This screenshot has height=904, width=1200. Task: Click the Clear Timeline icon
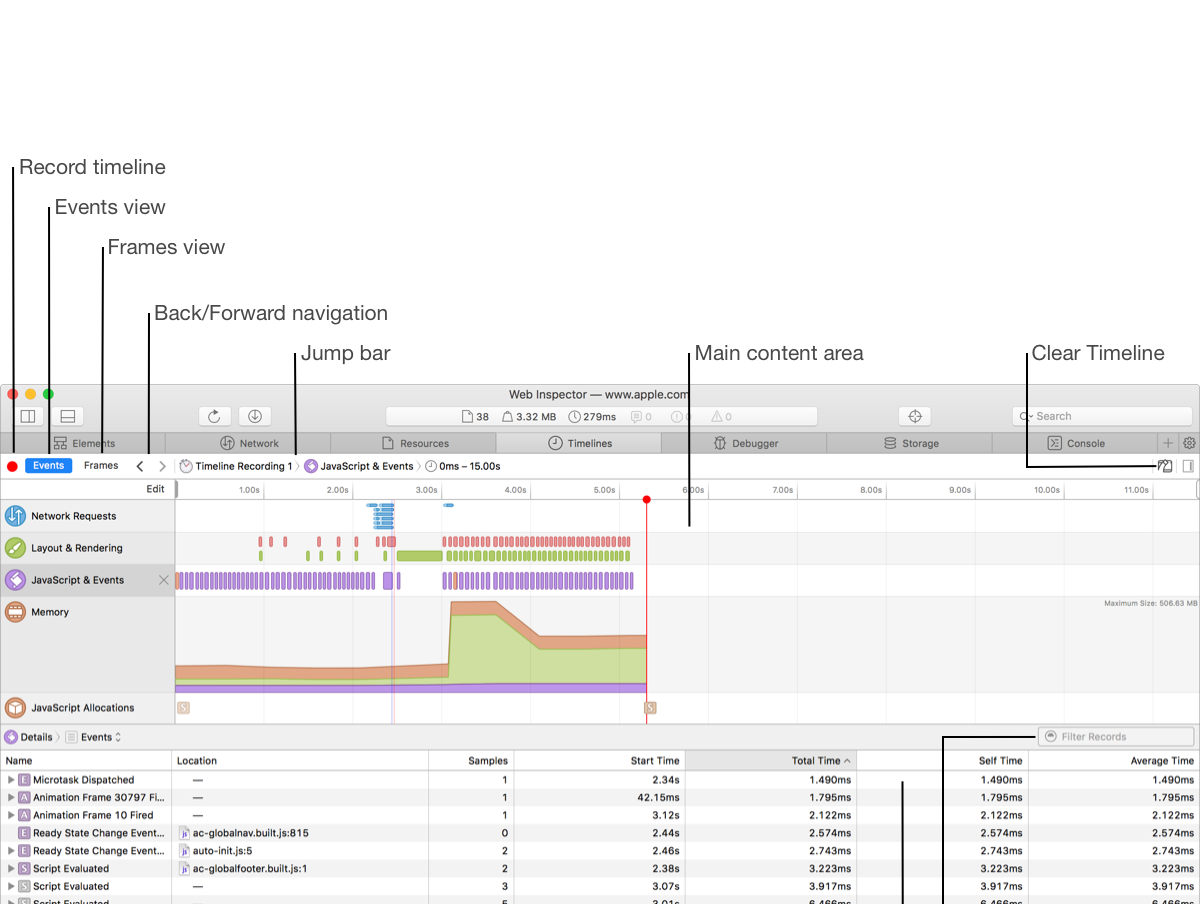1165,466
